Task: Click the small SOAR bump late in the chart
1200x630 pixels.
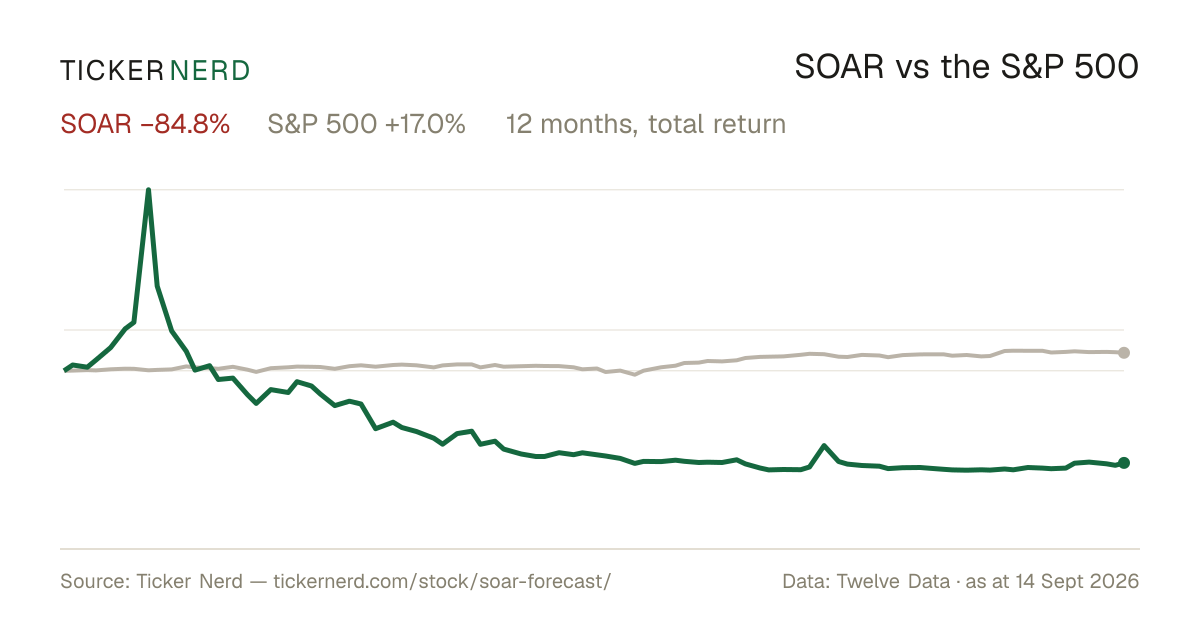Action: [824, 446]
